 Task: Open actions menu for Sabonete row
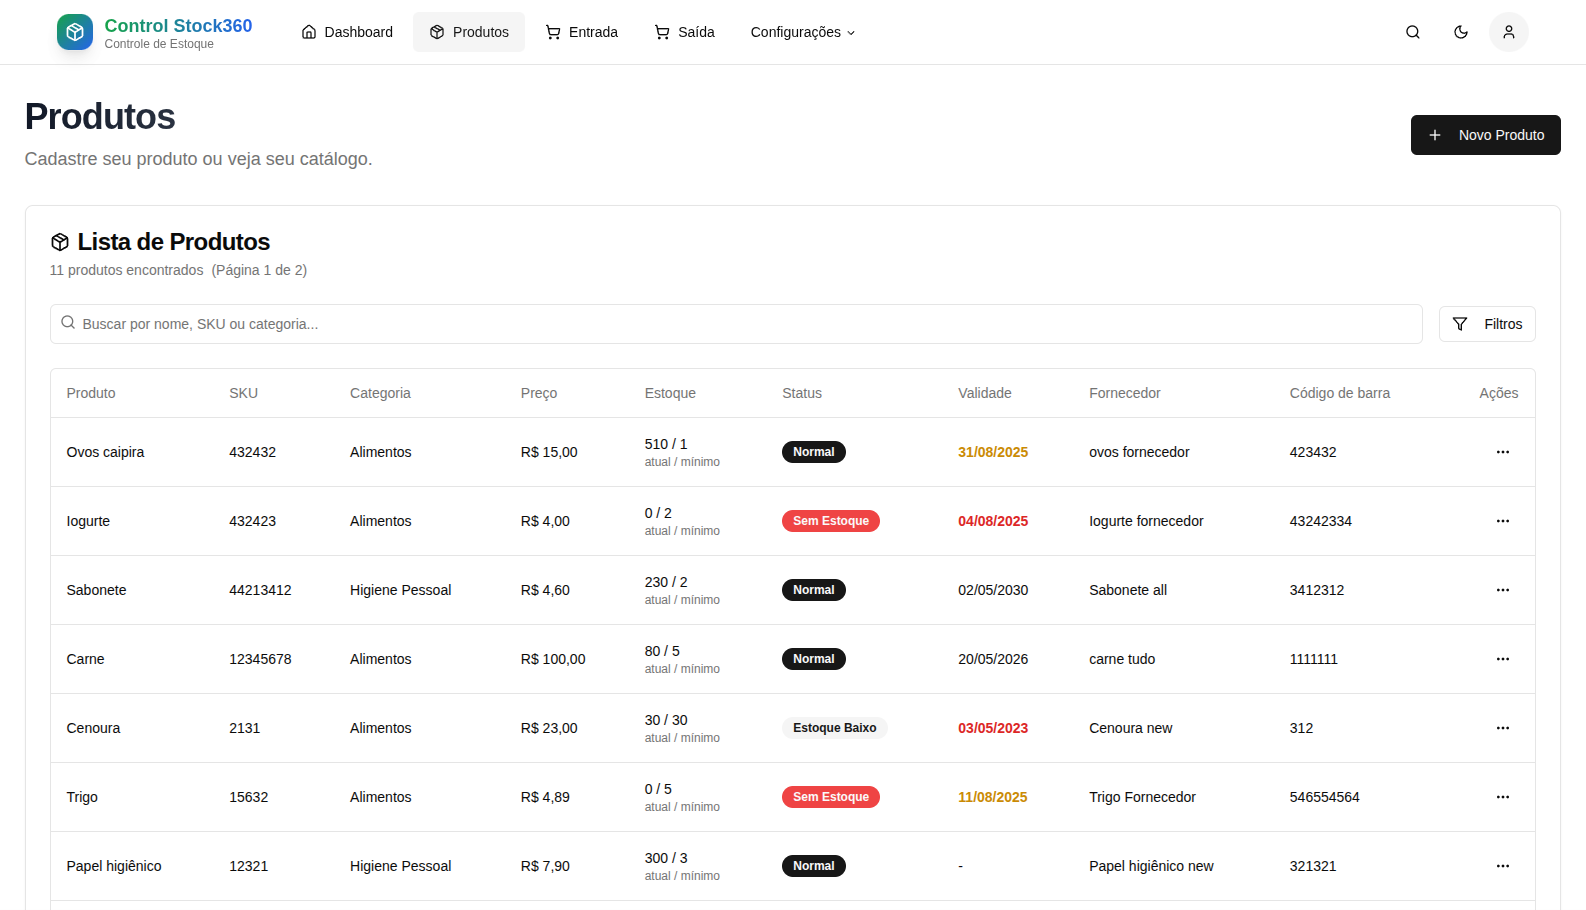(1502, 590)
